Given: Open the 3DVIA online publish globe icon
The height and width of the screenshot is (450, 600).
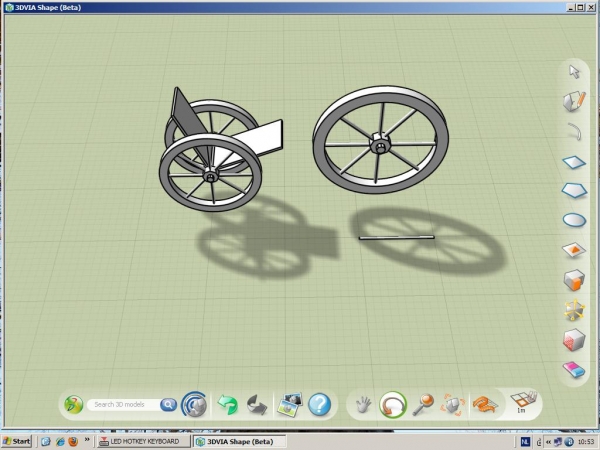Looking at the screenshot, I should [194, 404].
